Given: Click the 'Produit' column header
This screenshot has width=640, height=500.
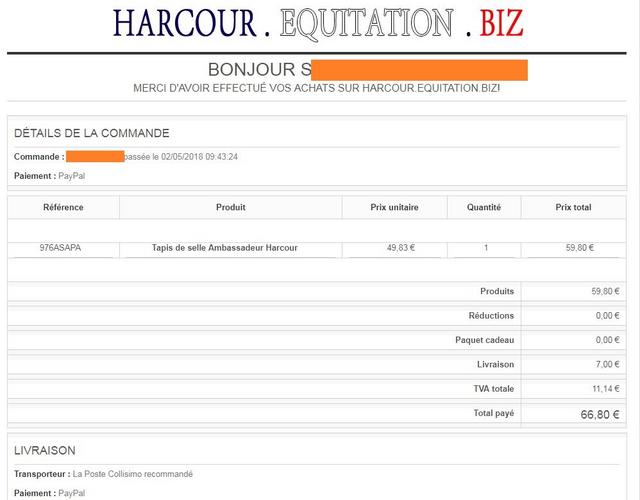Looking at the screenshot, I should pos(231,207).
